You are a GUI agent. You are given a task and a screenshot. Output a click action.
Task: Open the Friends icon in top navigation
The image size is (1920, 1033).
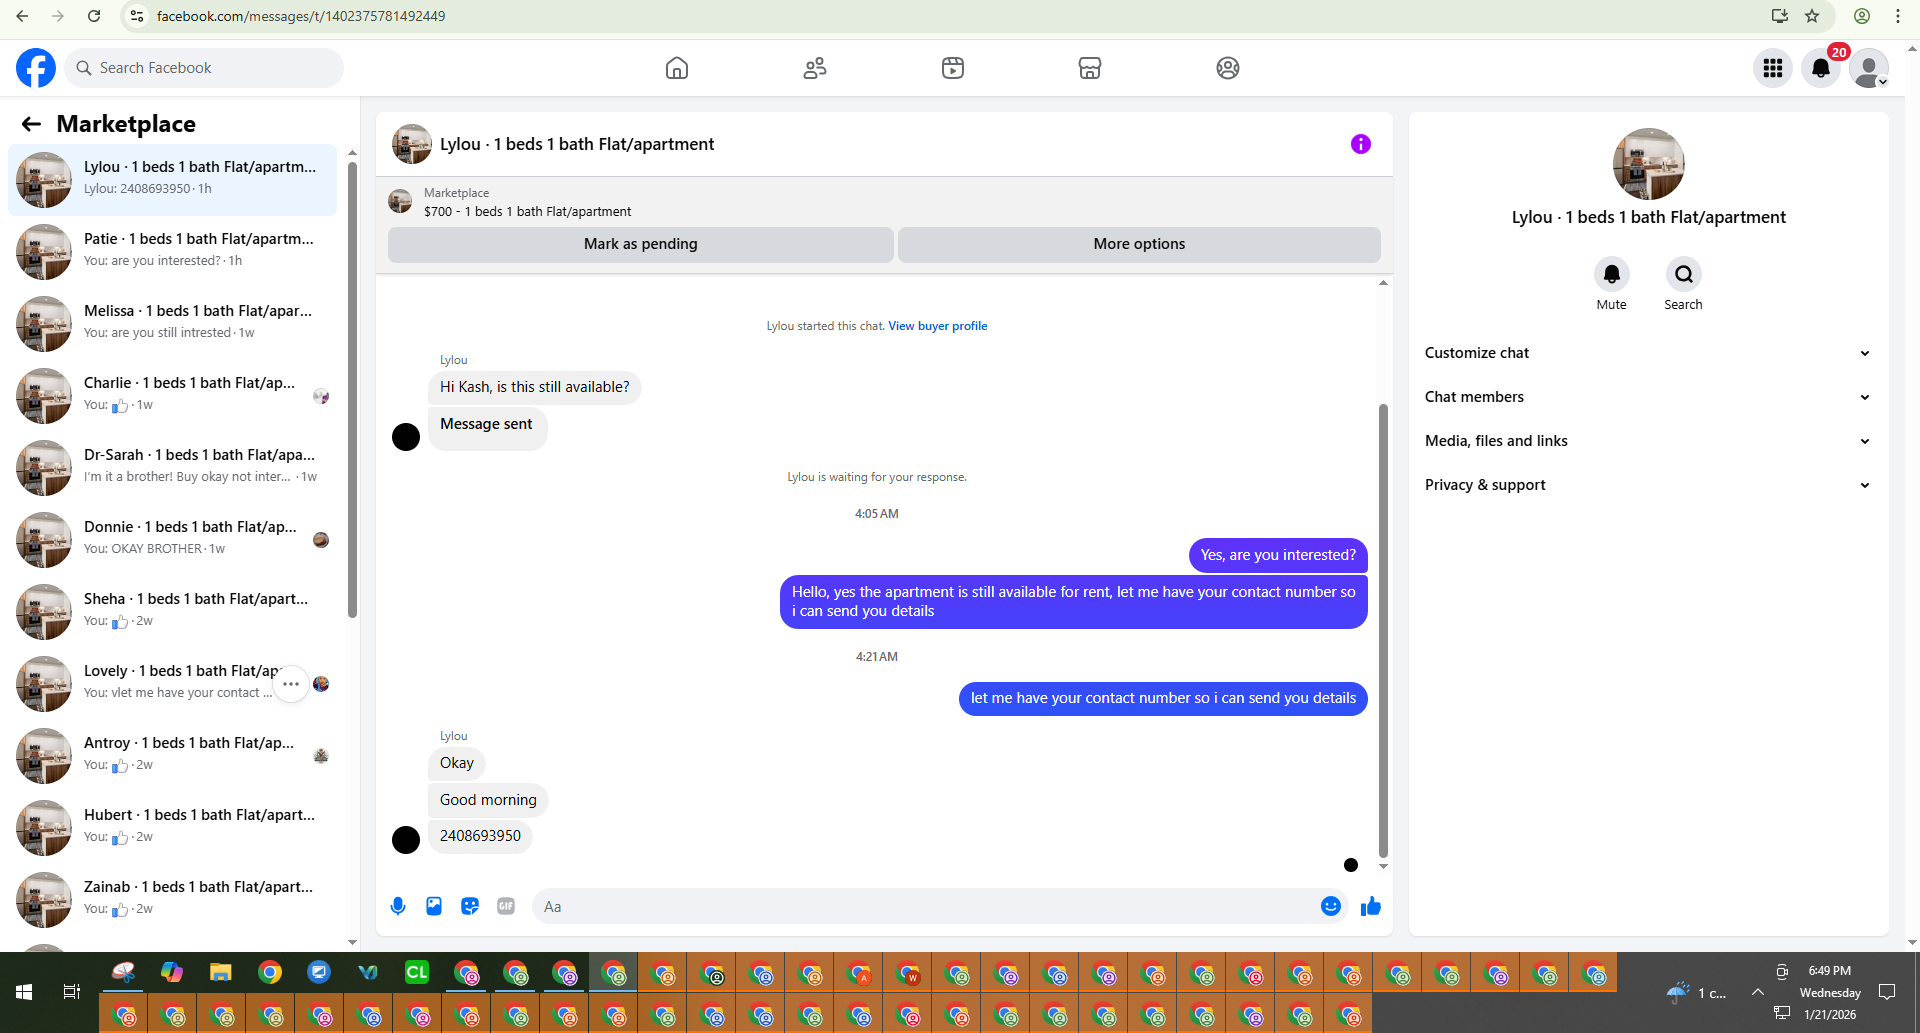point(815,68)
